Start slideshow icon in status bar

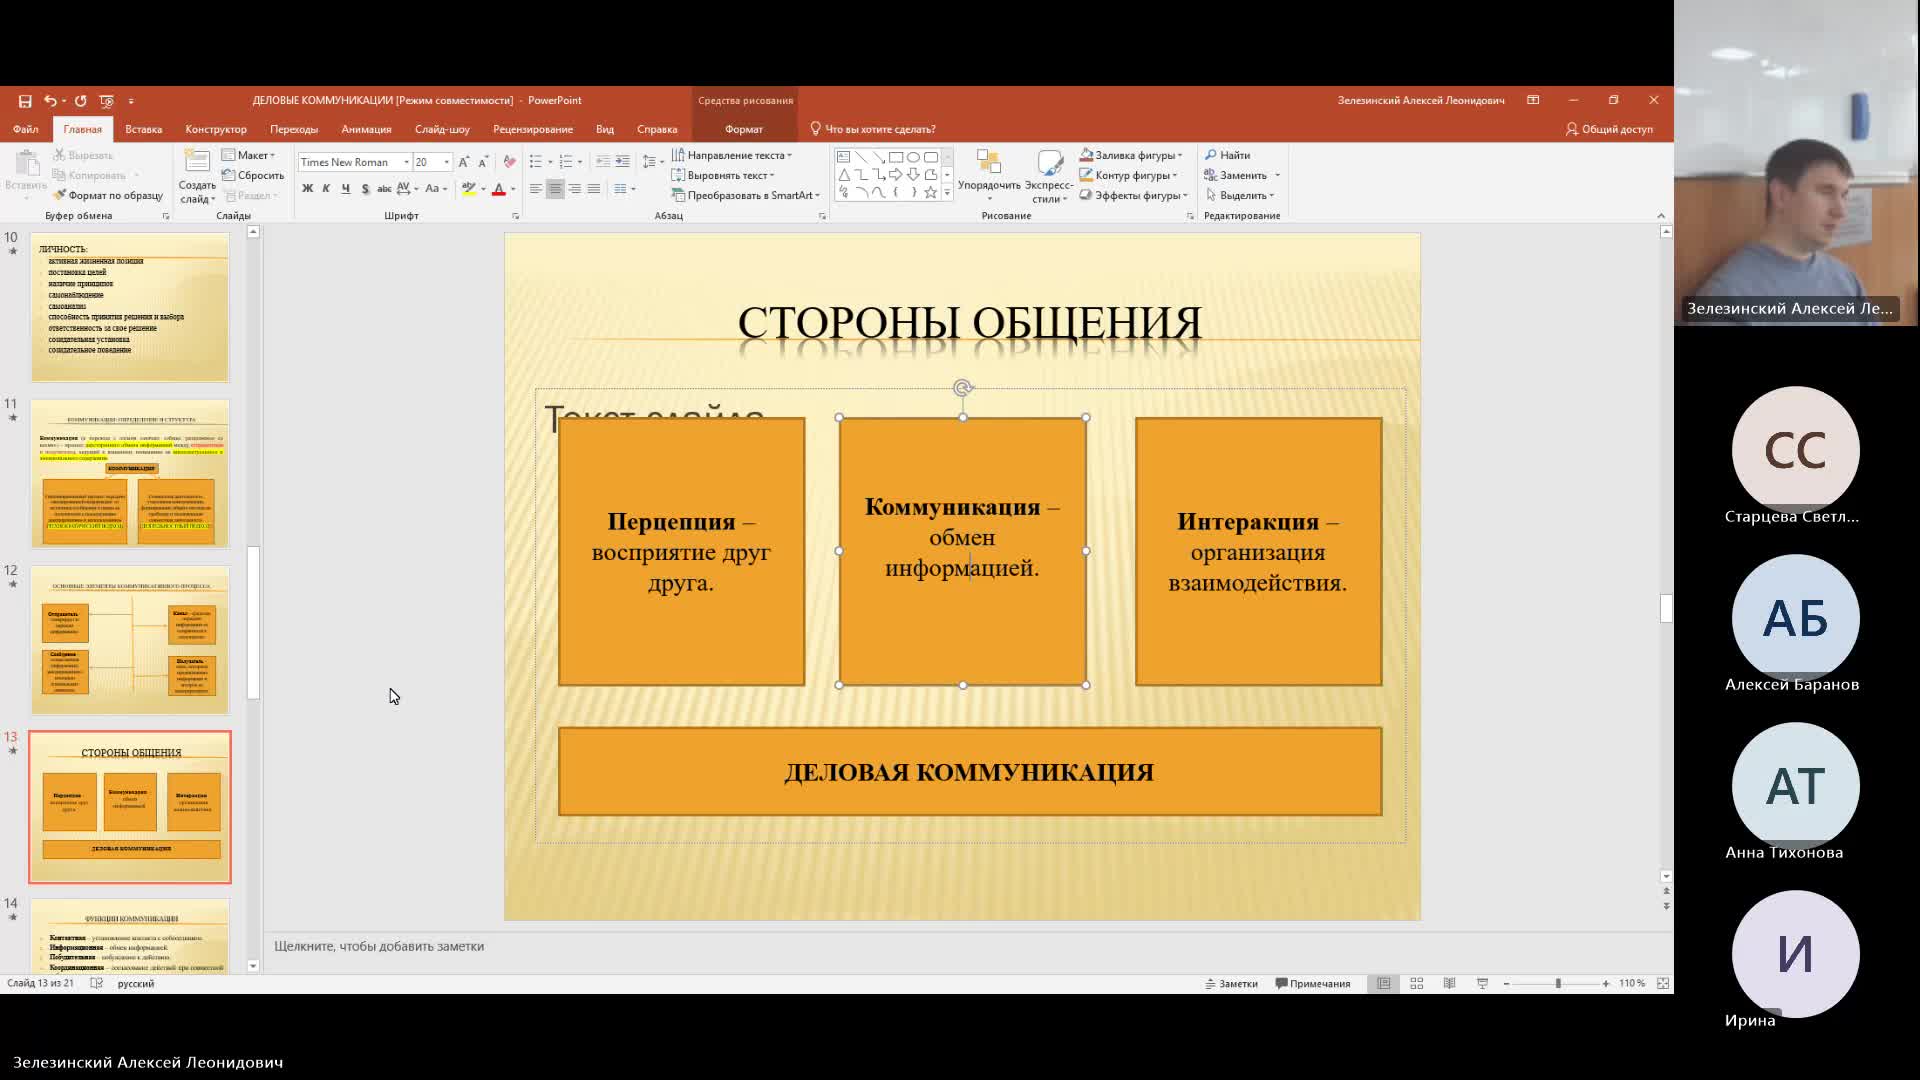(x=1482, y=984)
